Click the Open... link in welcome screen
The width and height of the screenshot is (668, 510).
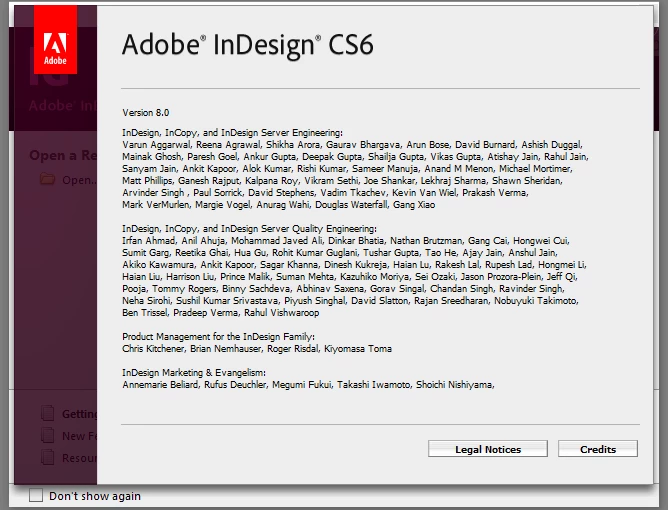click(79, 180)
